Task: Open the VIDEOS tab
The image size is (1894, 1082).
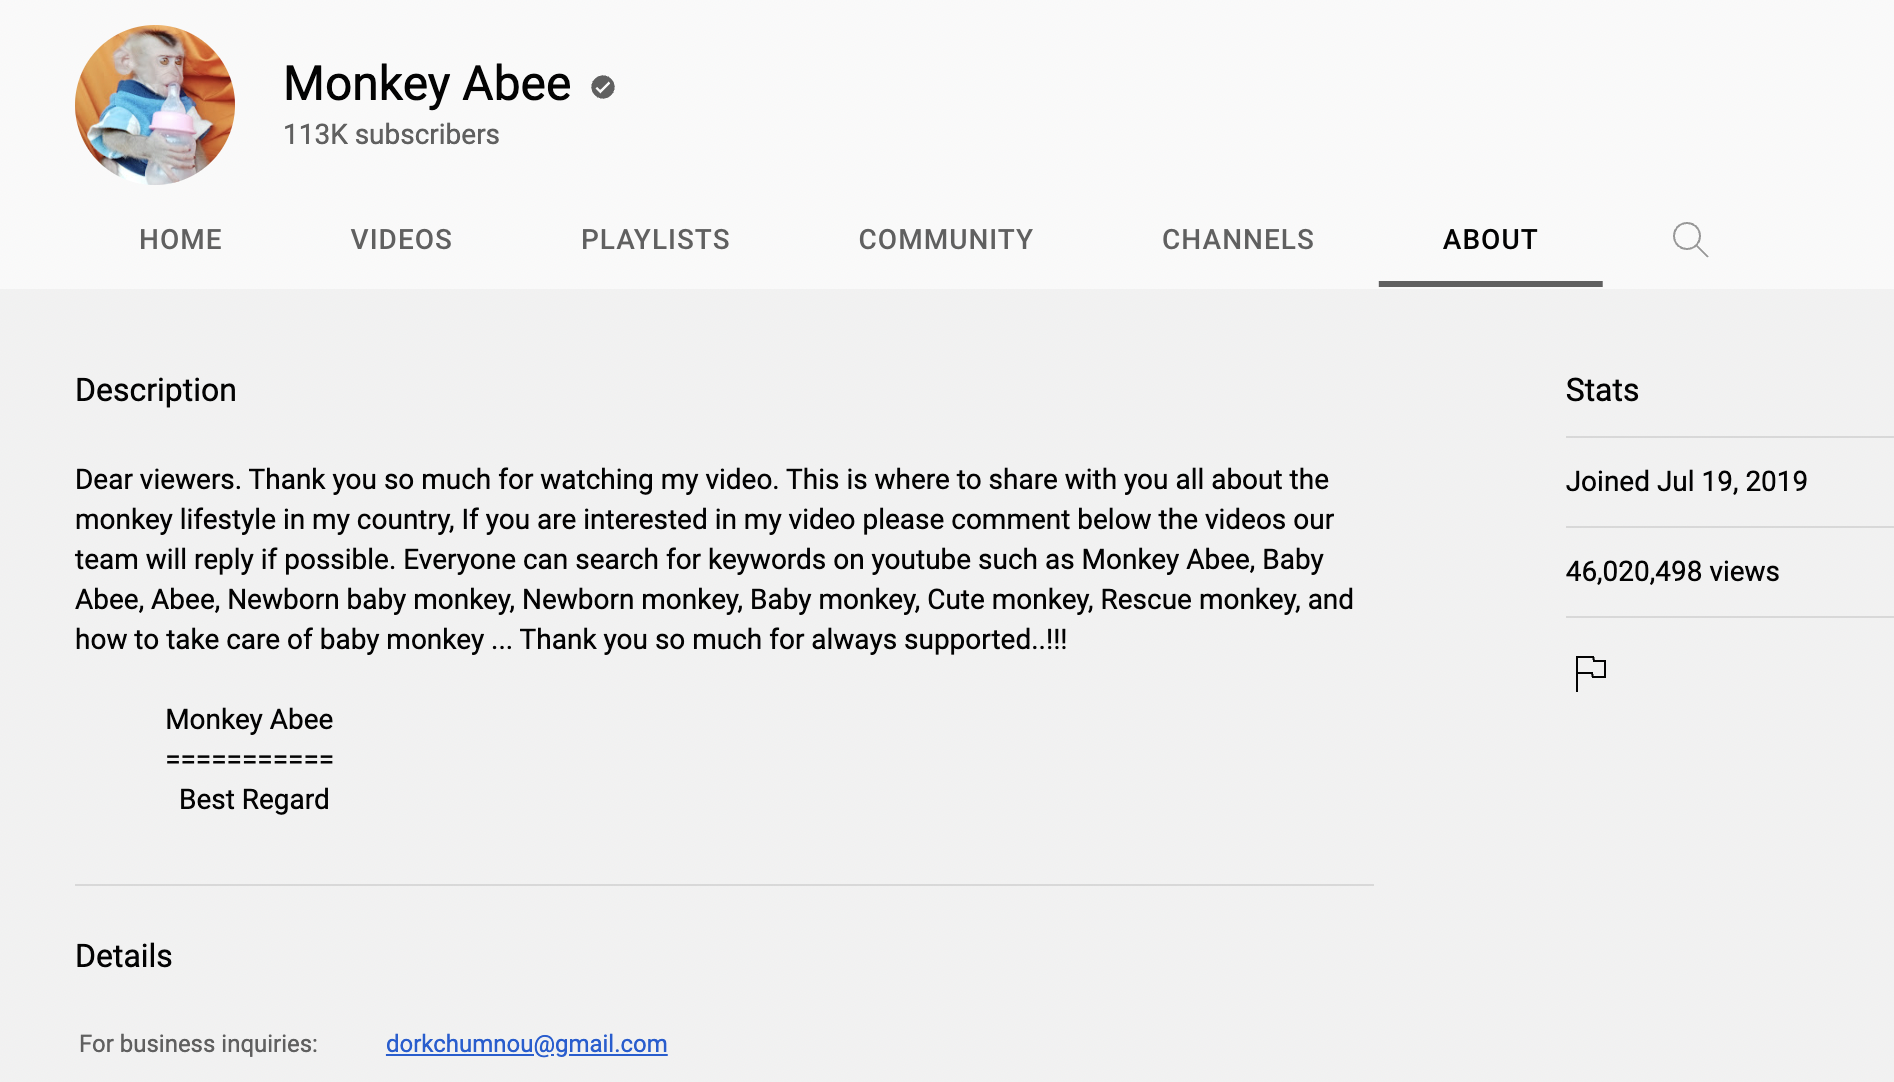Action: pos(401,240)
